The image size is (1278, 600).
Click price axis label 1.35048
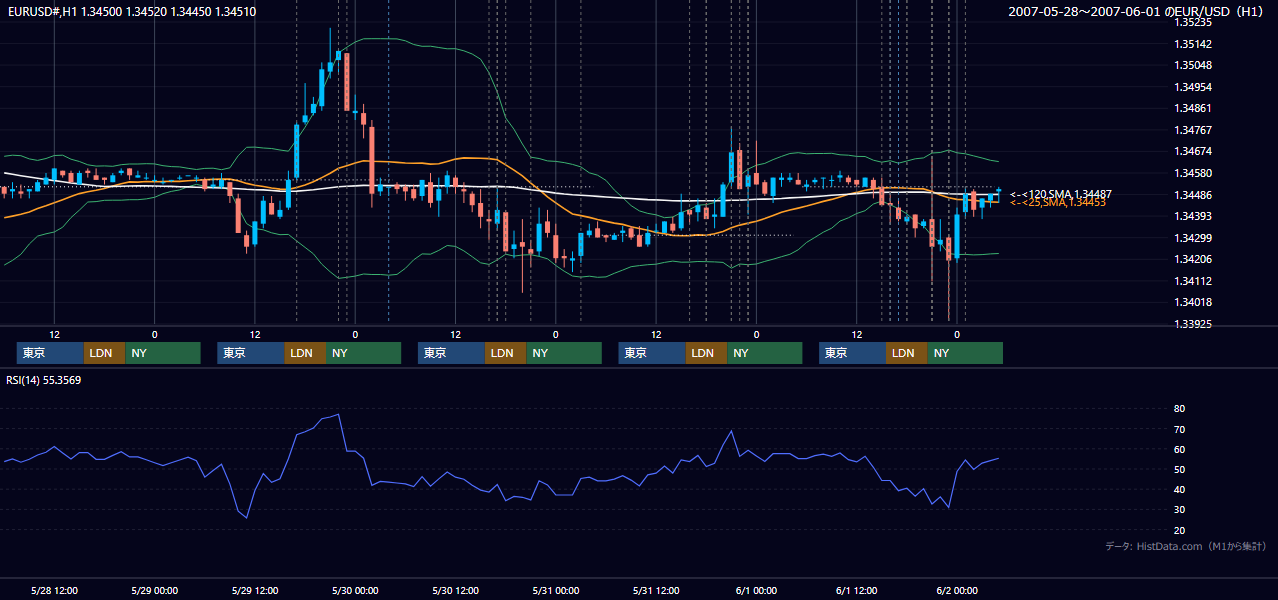1193,65
